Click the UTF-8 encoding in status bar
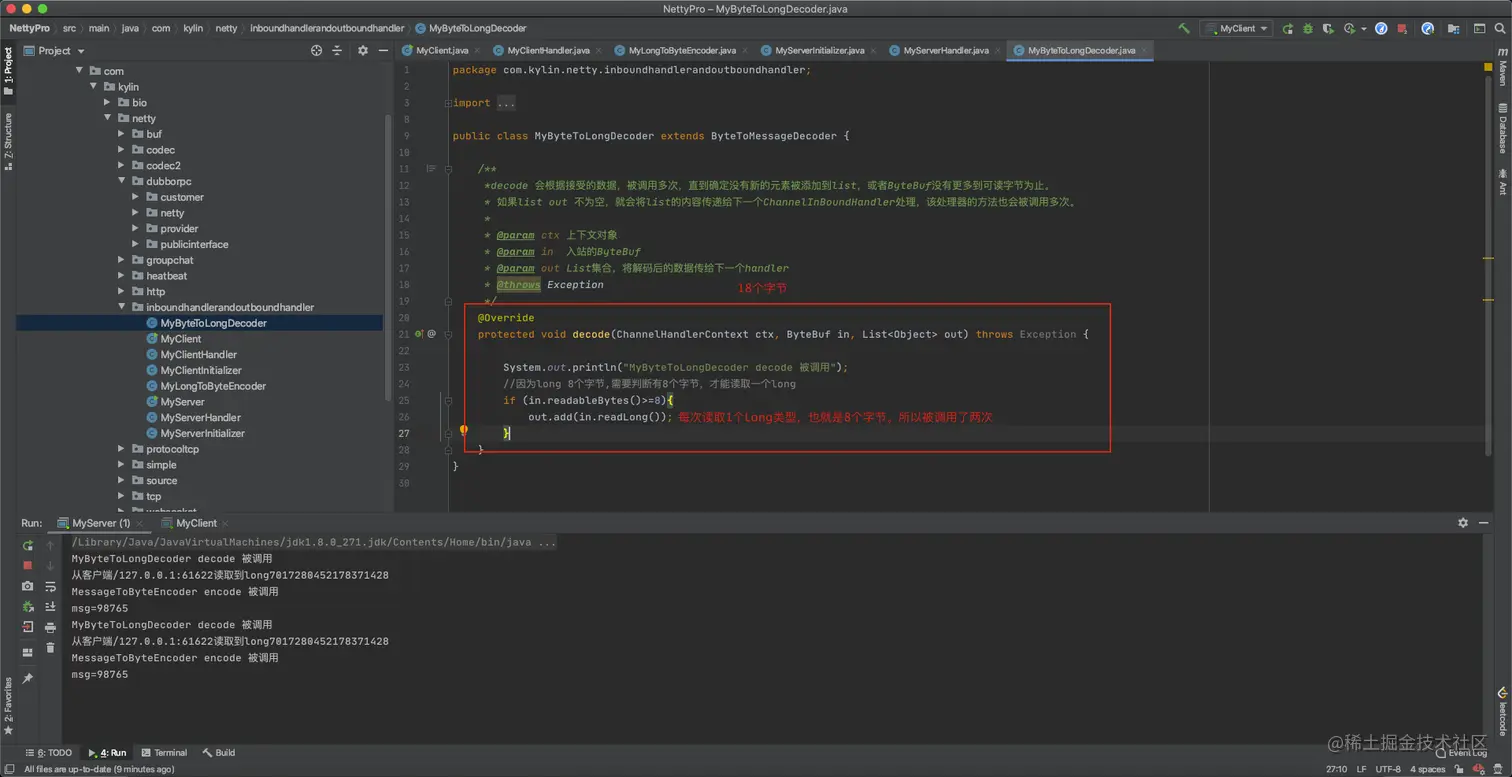 tap(1388, 769)
